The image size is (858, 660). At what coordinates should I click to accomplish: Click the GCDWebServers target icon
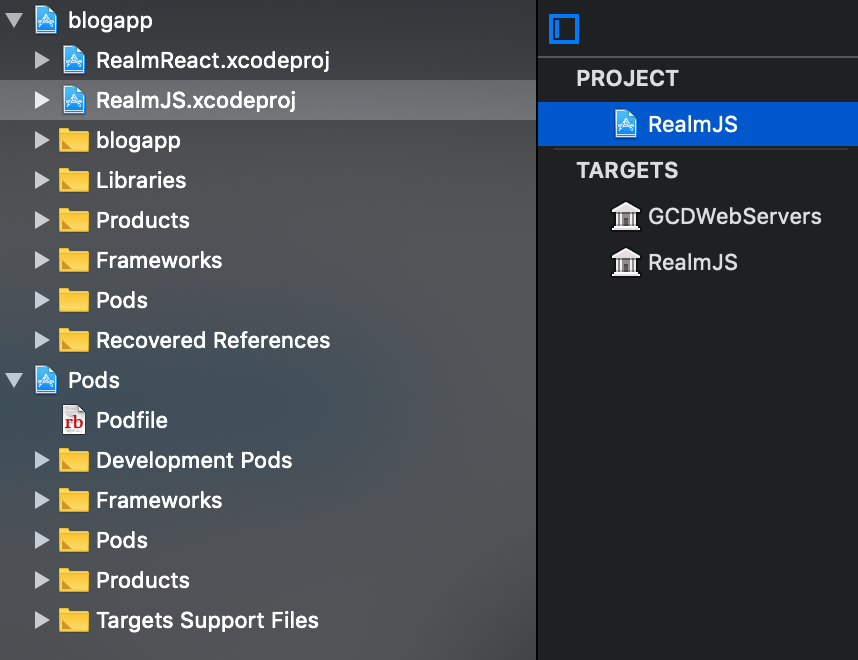click(x=625, y=216)
